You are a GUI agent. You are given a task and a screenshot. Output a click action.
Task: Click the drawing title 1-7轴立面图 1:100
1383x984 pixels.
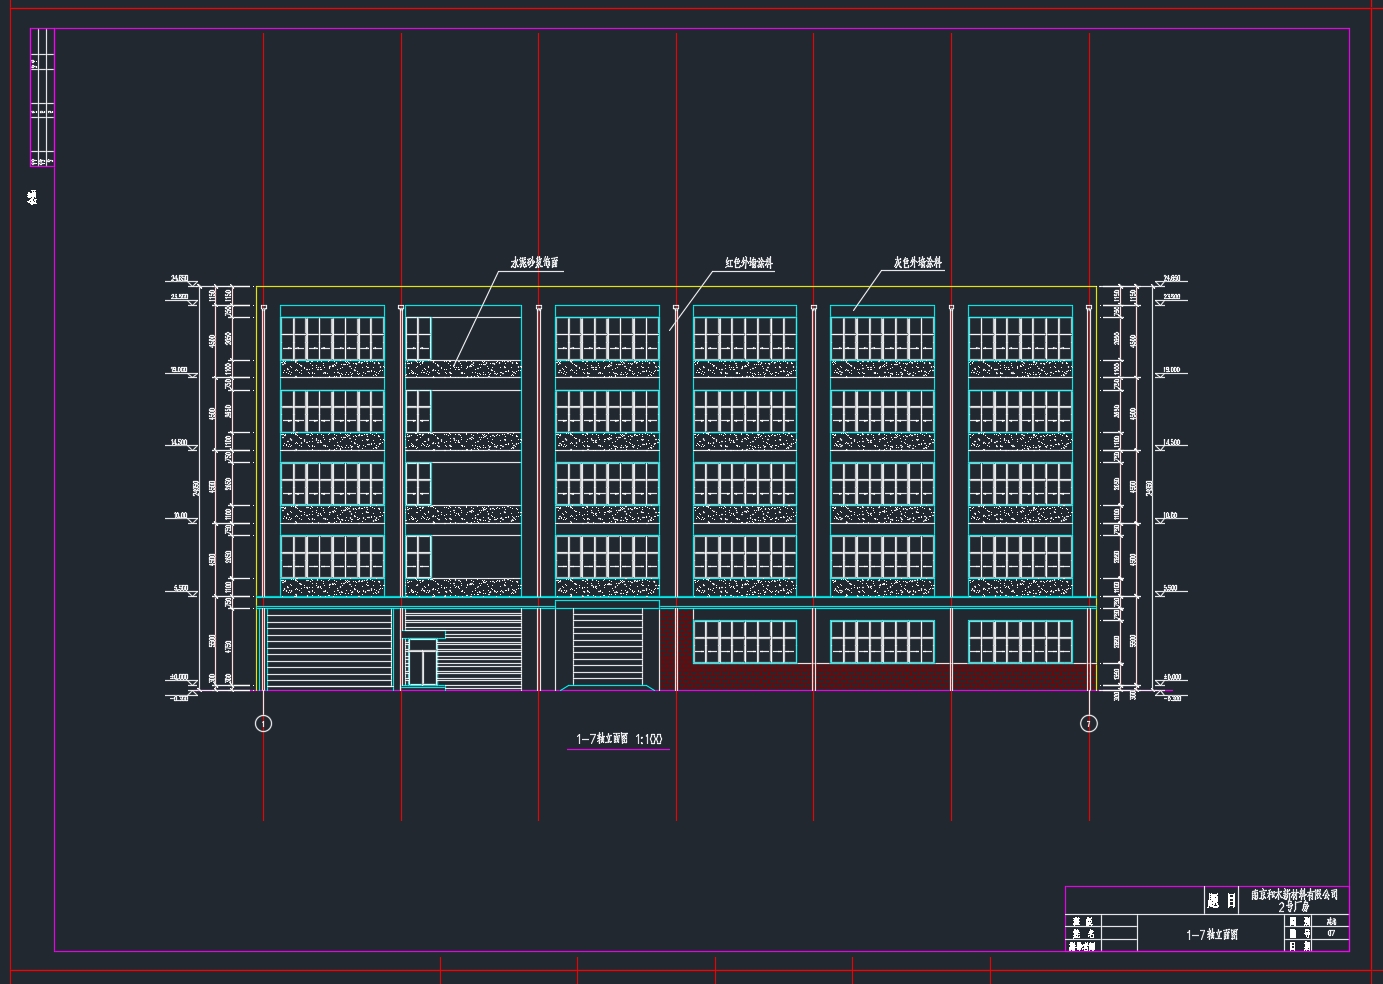618,740
